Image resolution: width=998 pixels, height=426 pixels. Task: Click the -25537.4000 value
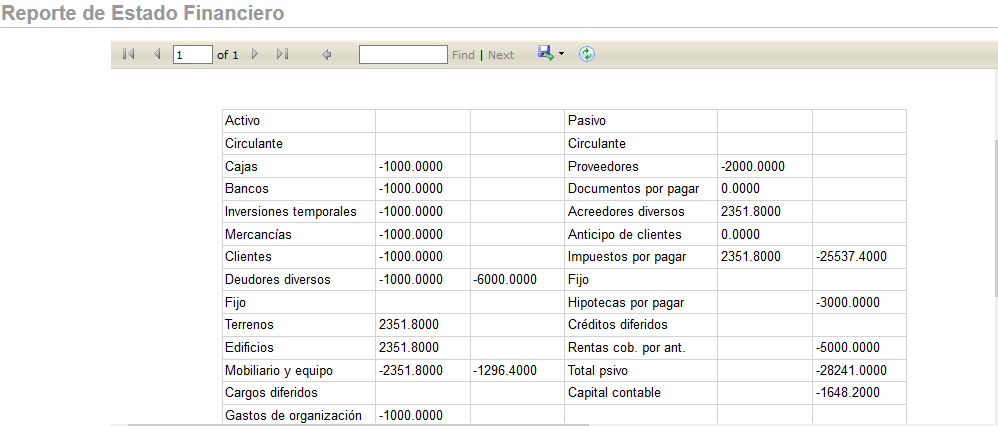pyautogui.click(x=851, y=257)
